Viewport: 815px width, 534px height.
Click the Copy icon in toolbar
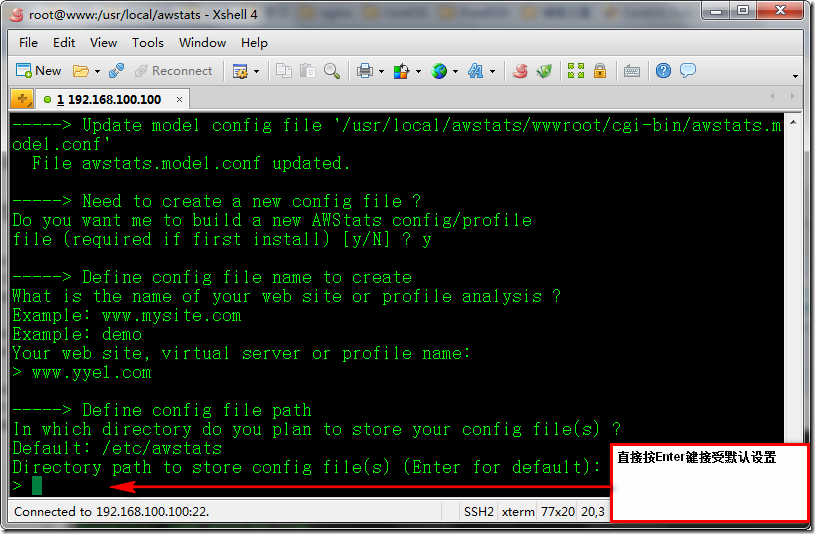coord(284,71)
